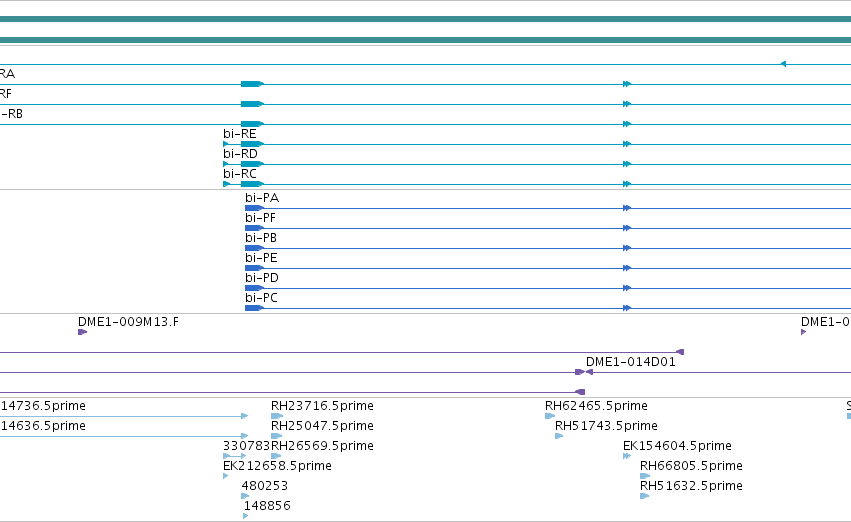
Task: Click the bi-RD transcript label
Action: click(240, 154)
